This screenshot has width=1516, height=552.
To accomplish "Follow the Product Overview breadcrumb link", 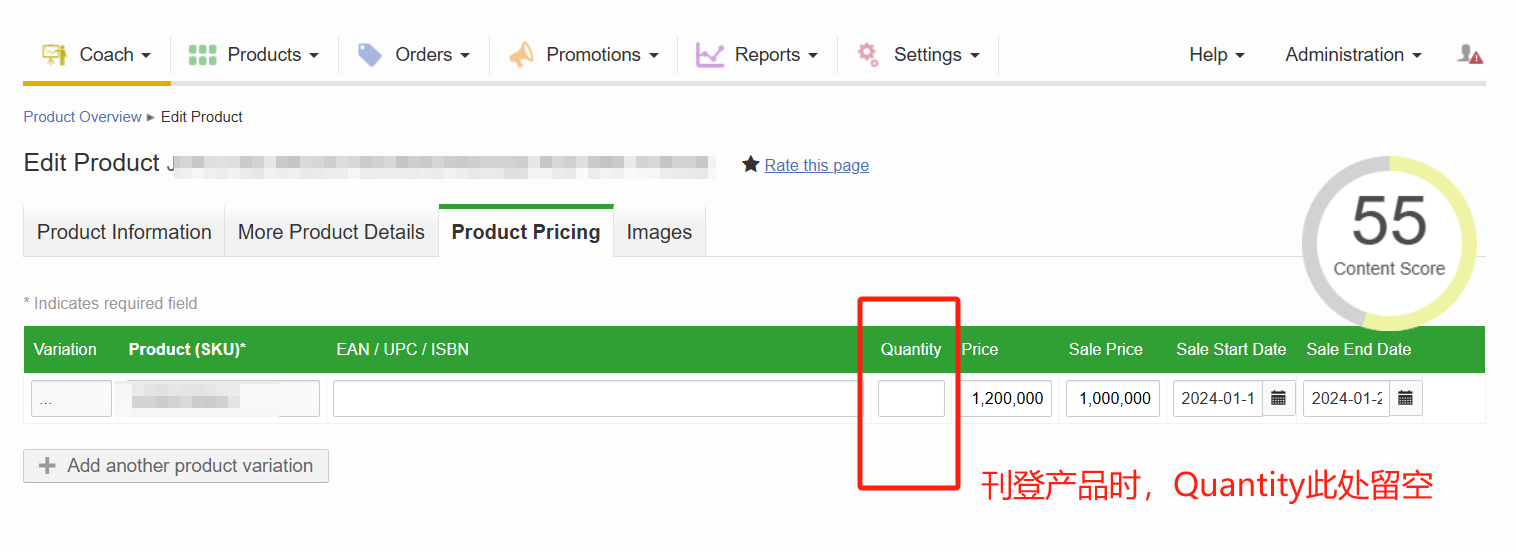I will [x=82, y=117].
